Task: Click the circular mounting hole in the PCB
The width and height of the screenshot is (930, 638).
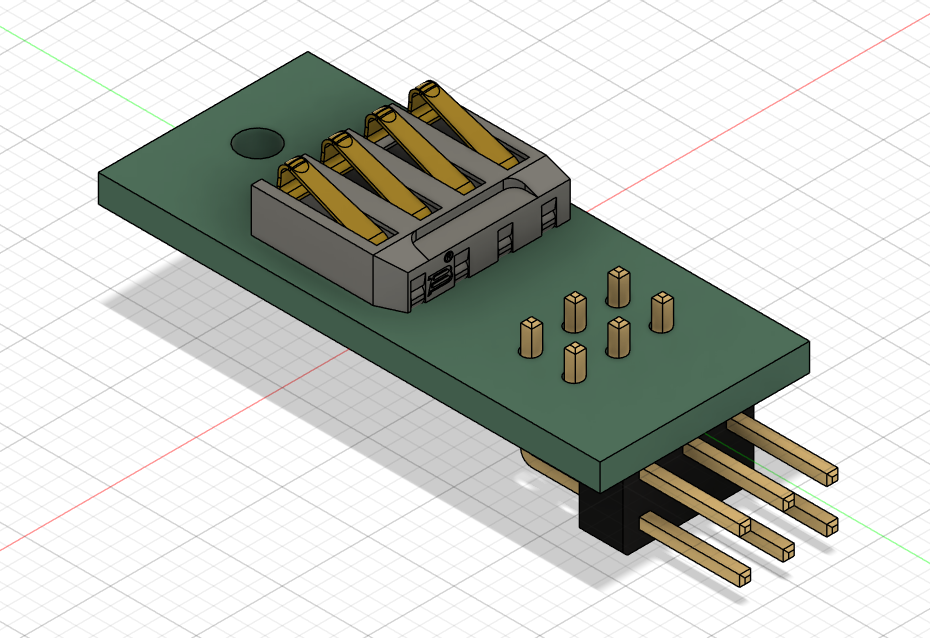Action: point(256,143)
